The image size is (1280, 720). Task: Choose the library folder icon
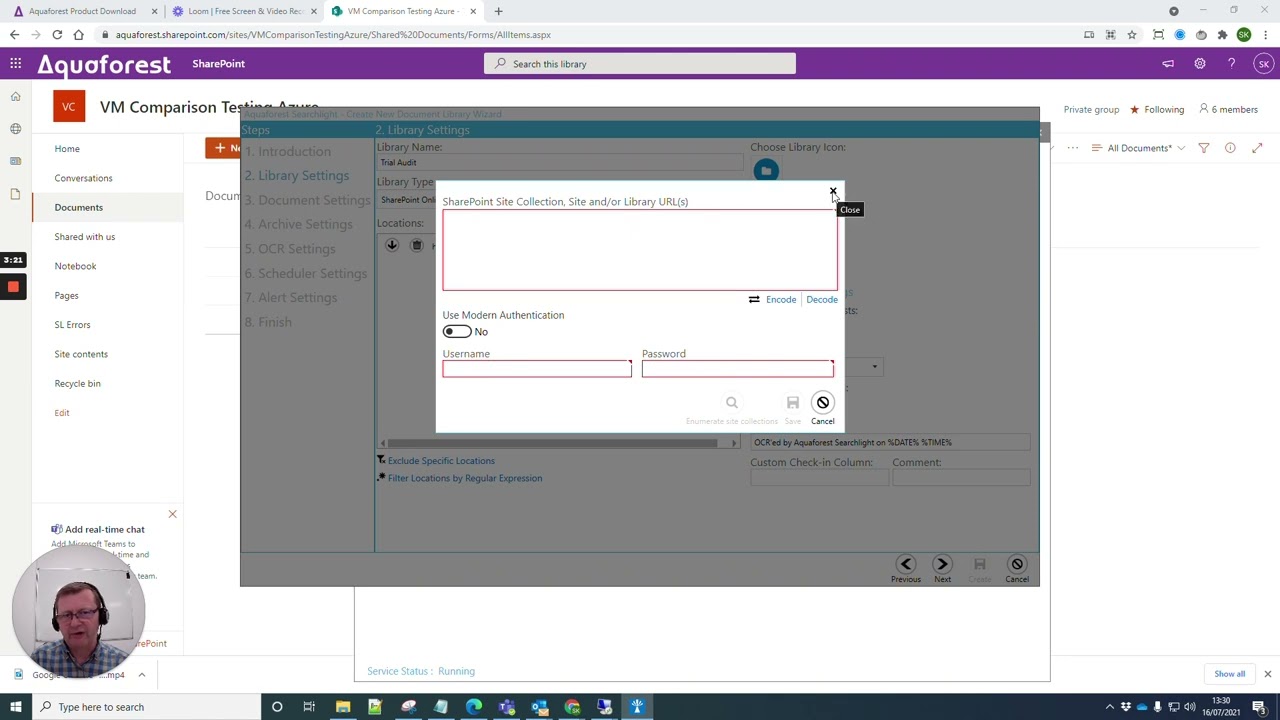point(766,171)
